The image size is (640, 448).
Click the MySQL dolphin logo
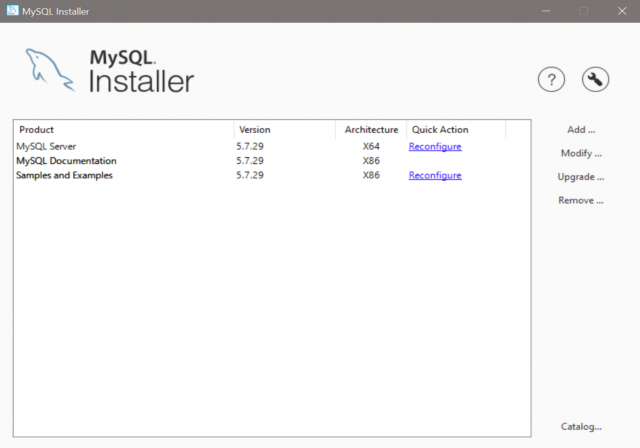point(50,70)
